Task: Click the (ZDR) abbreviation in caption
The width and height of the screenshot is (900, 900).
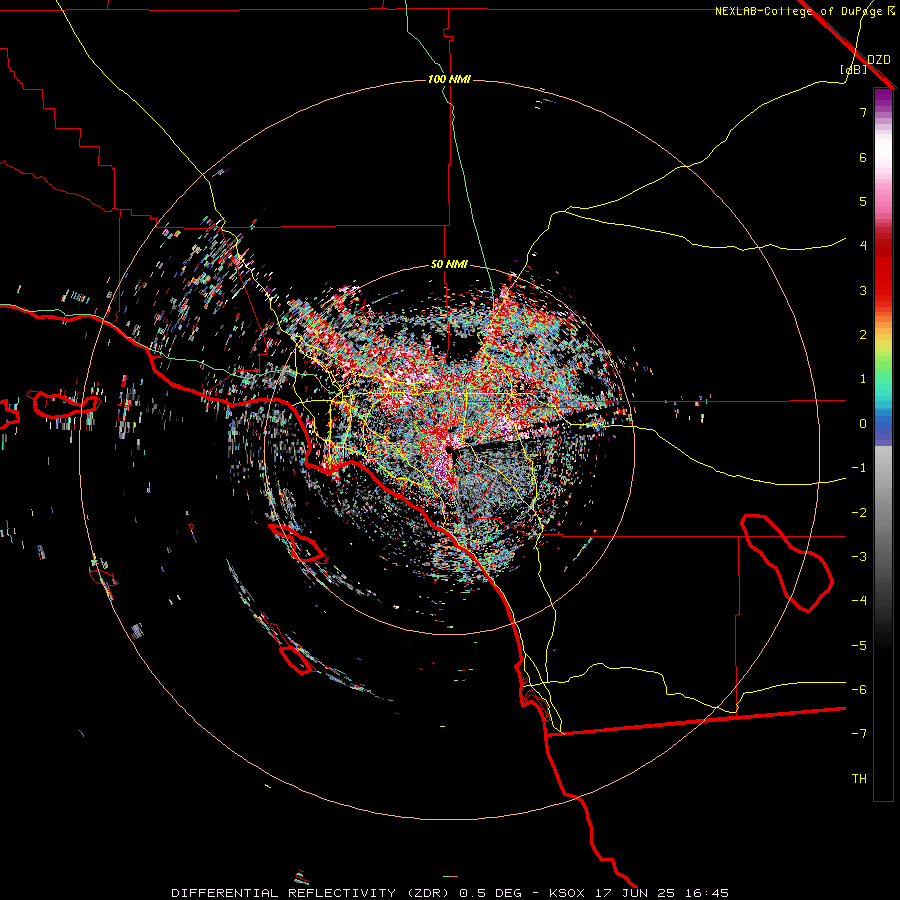Action: (x=428, y=893)
